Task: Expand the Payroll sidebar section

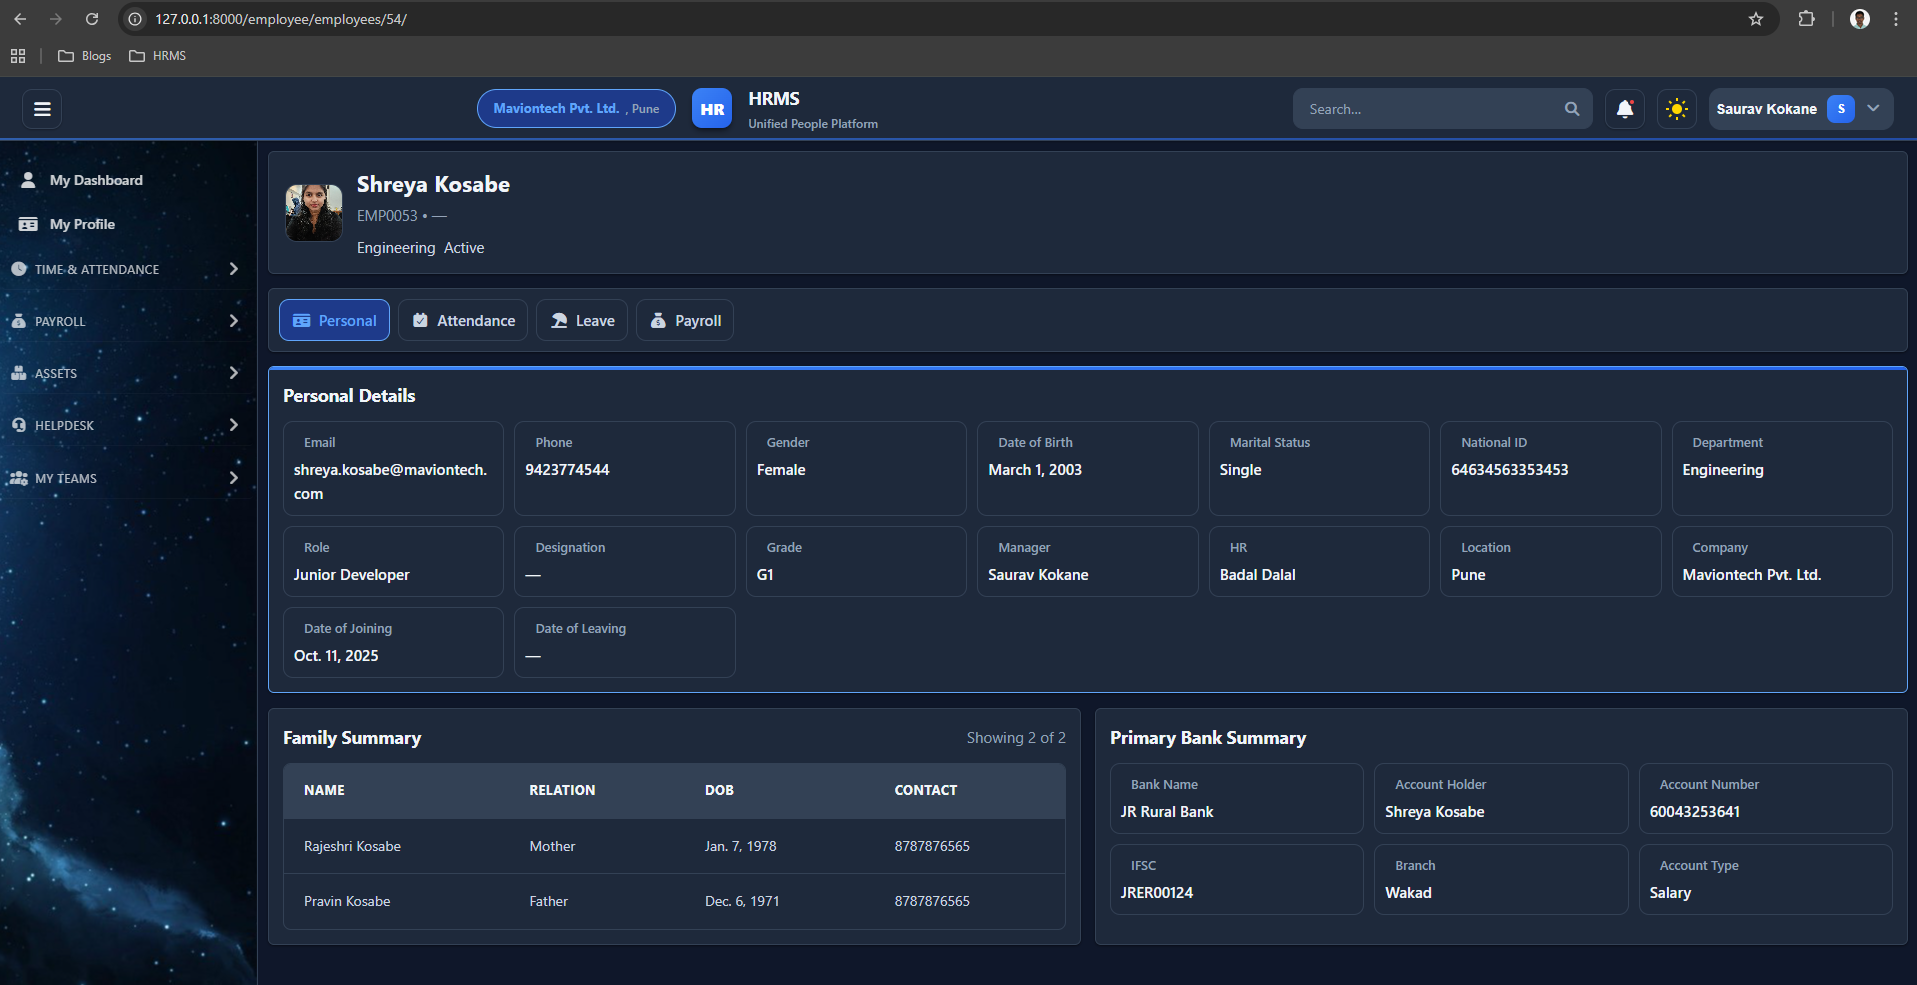Action: pos(125,321)
